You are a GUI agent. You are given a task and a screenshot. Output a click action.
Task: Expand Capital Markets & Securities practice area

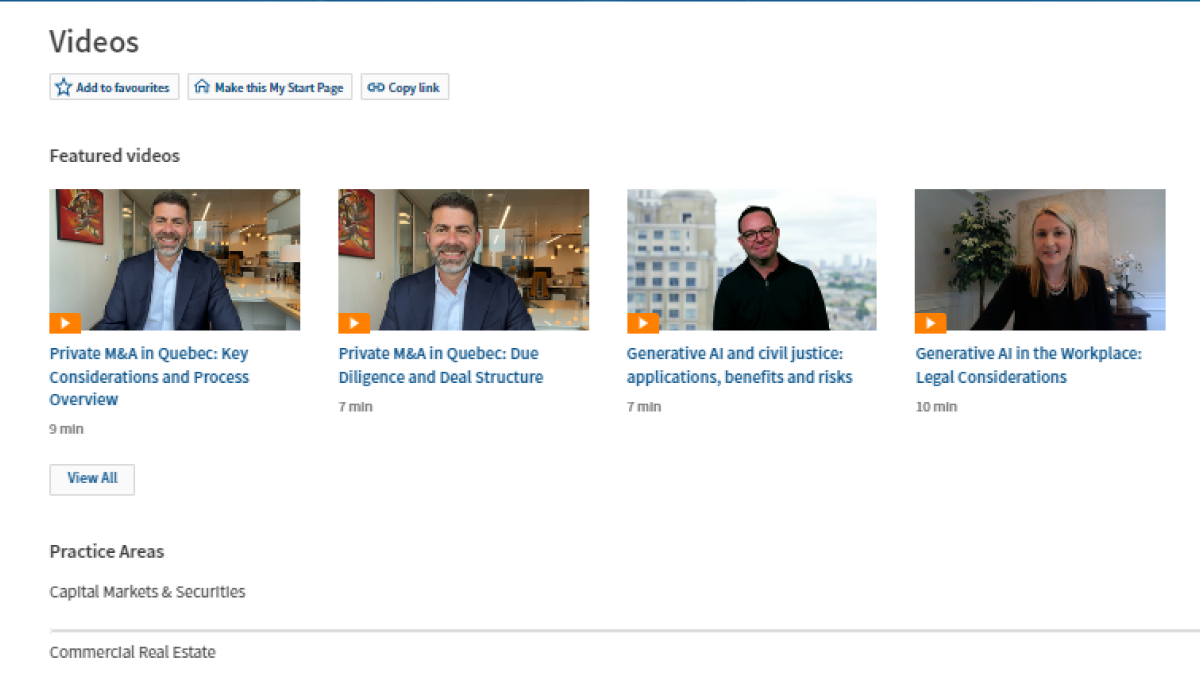pyautogui.click(x=147, y=592)
